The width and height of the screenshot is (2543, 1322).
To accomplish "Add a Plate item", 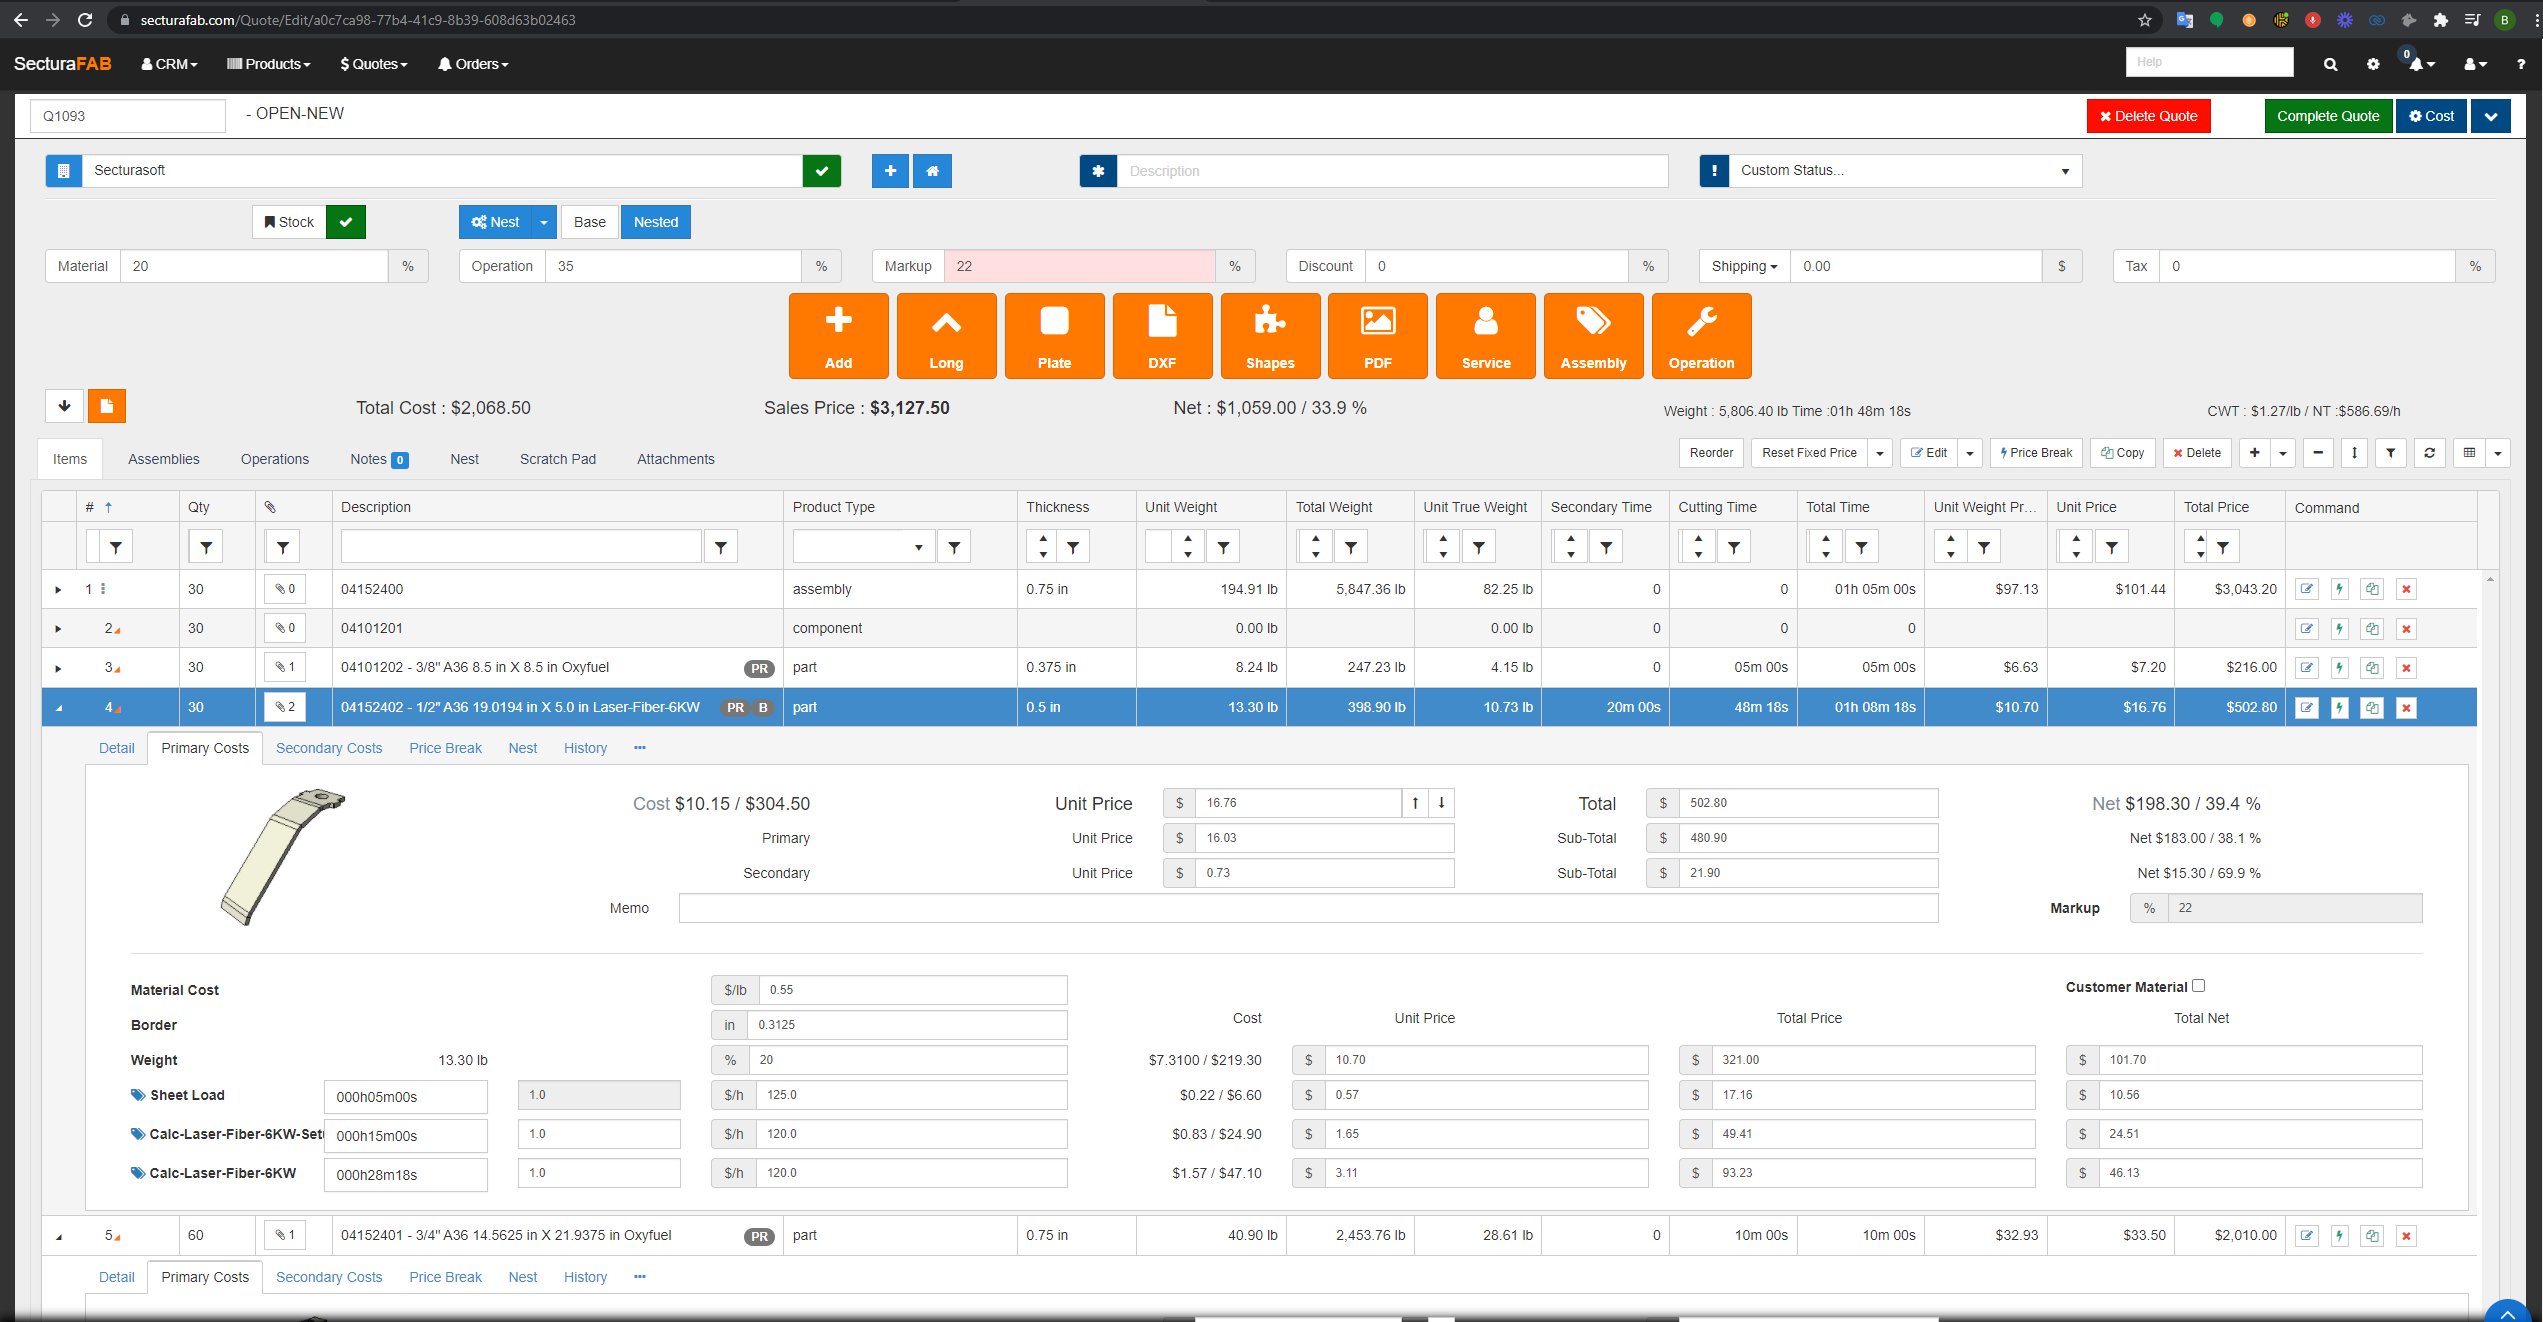I will coord(1054,336).
